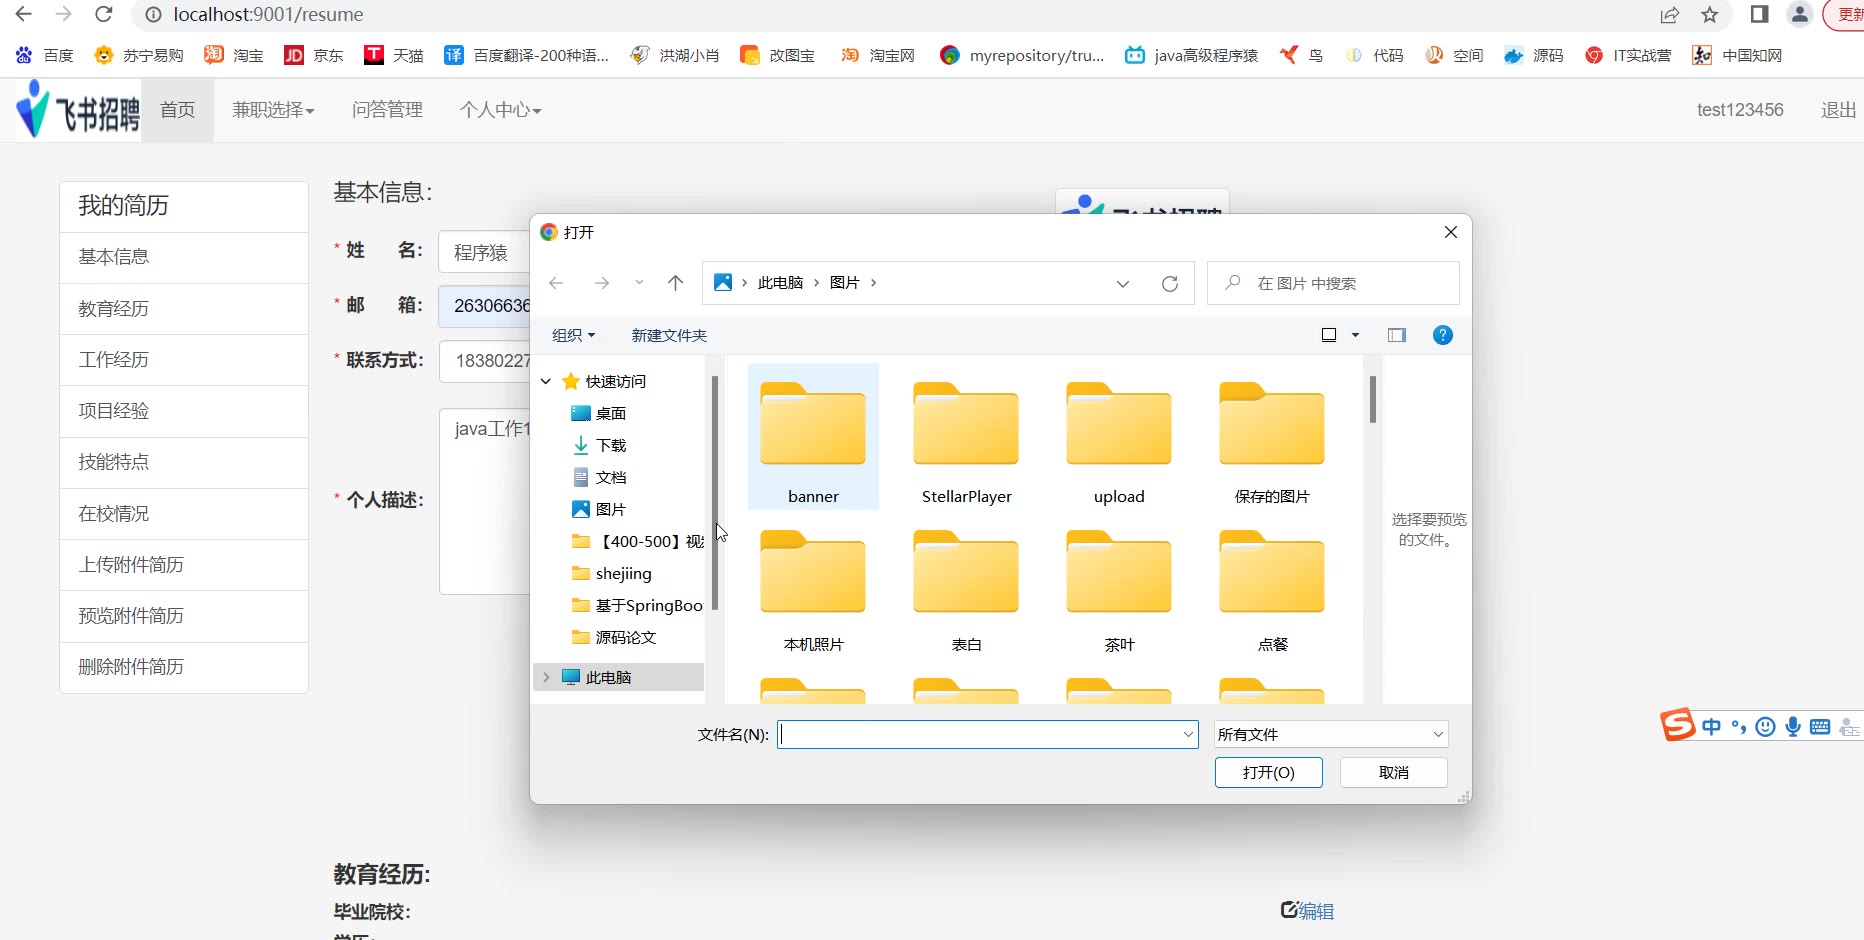Open the 天猫 bookmark

(394, 55)
